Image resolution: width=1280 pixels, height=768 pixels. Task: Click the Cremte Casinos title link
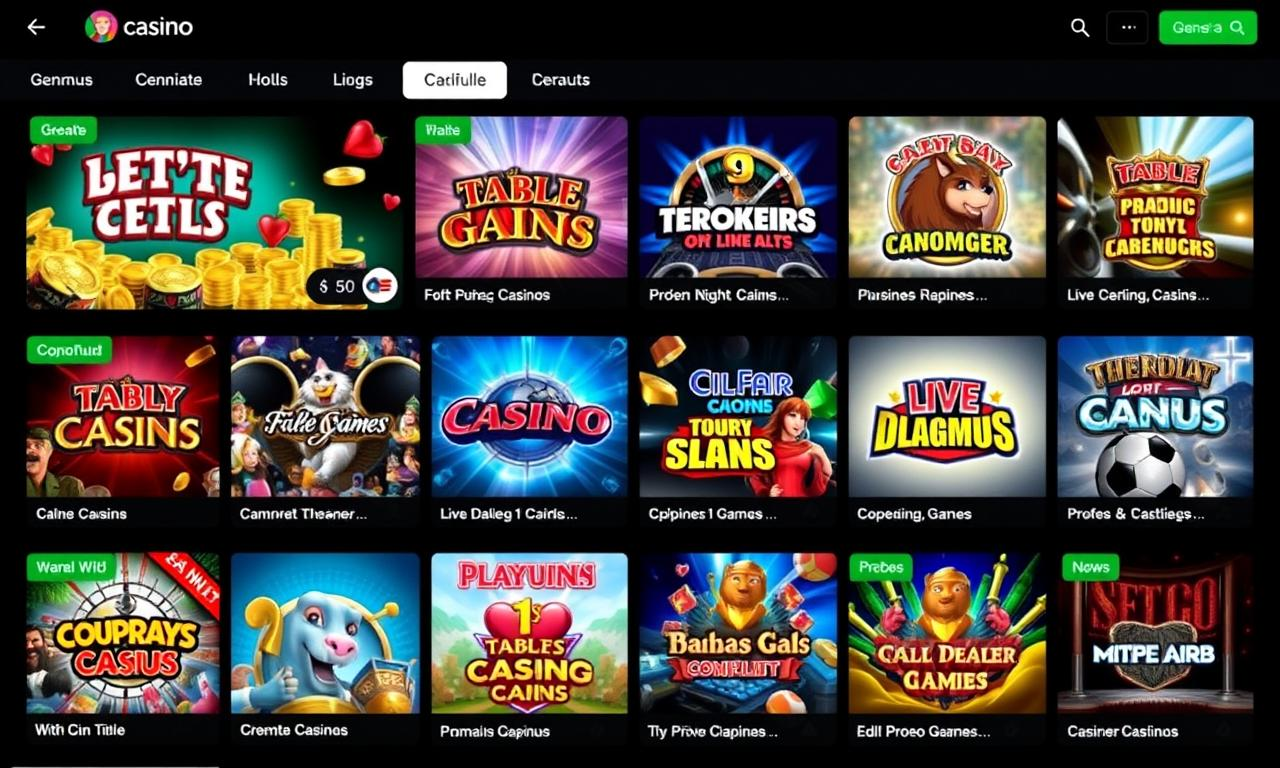(x=294, y=731)
